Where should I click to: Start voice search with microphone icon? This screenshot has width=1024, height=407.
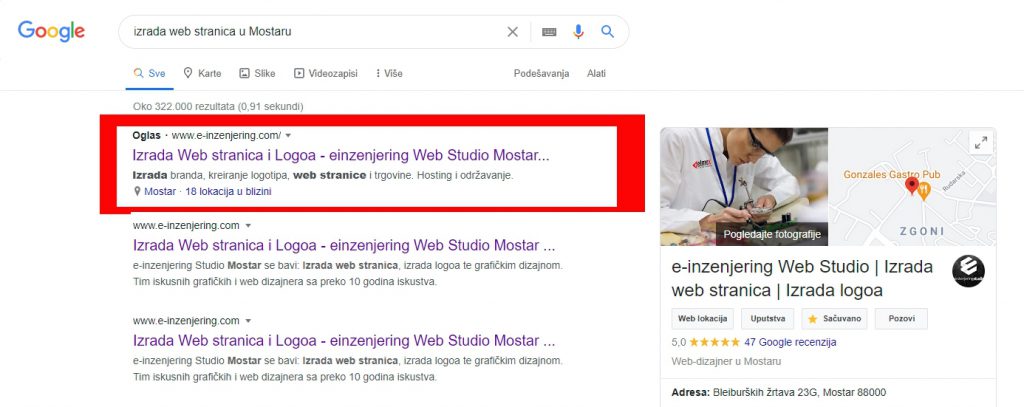click(x=578, y=31)
